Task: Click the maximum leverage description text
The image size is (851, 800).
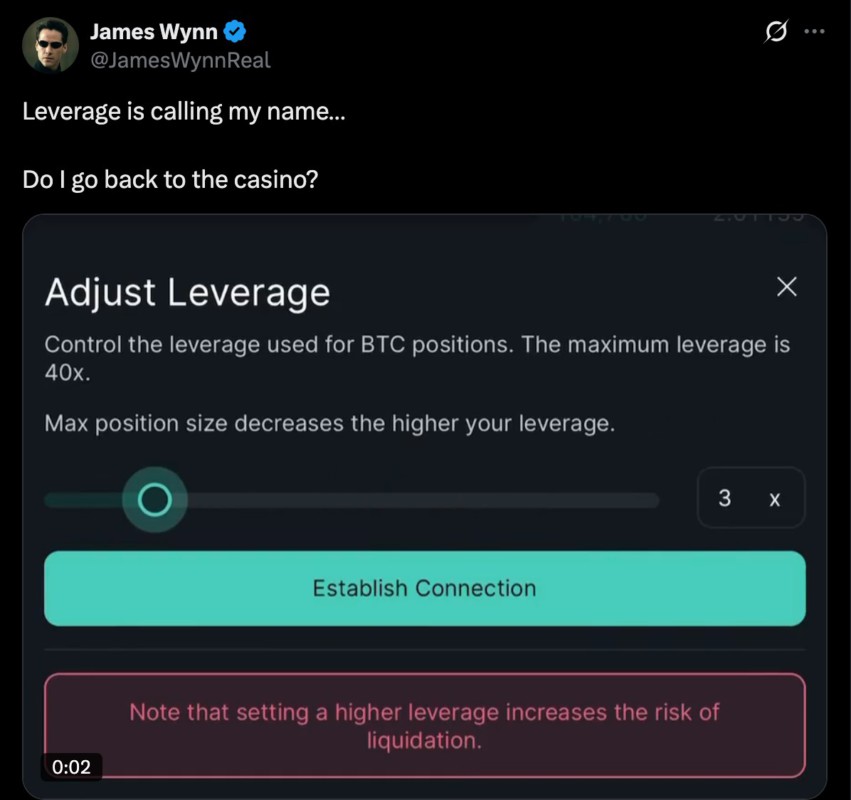Action: click(x=417, y=358)
